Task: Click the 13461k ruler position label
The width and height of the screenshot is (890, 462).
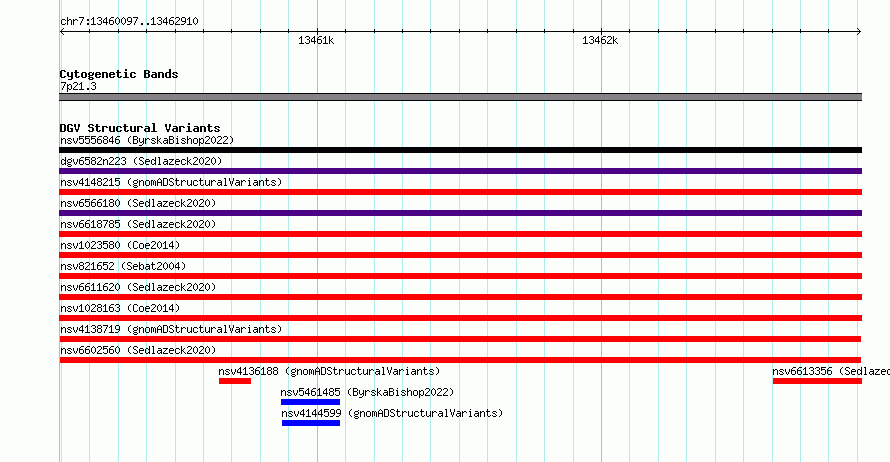Action: [316, 40]
